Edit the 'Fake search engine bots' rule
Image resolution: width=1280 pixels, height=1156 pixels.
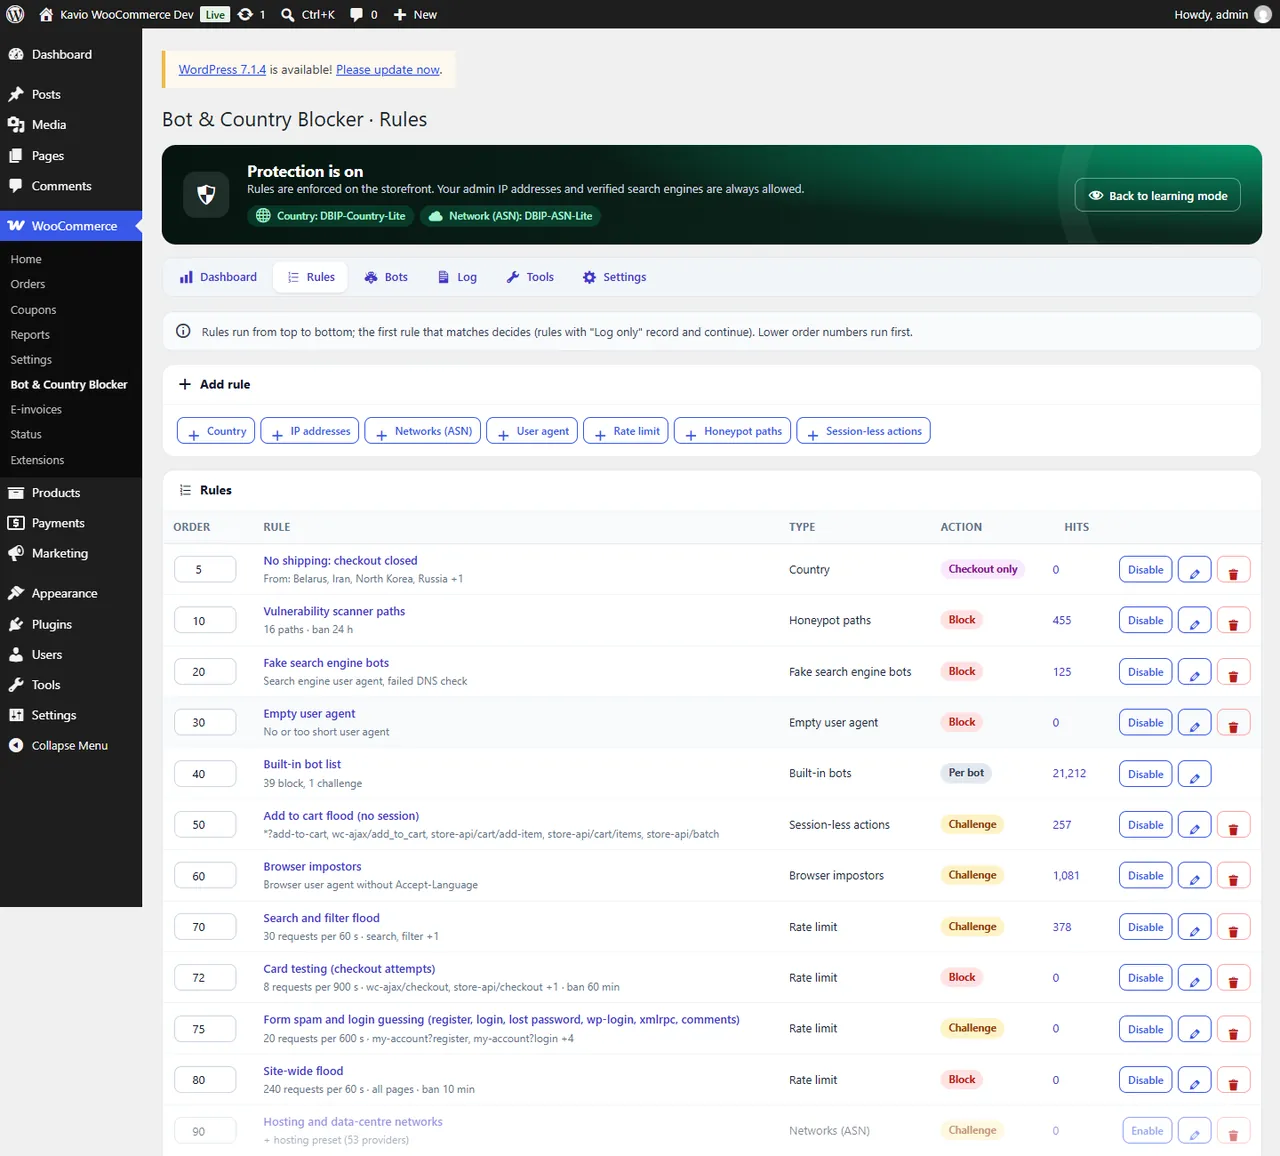point(1195,672)
